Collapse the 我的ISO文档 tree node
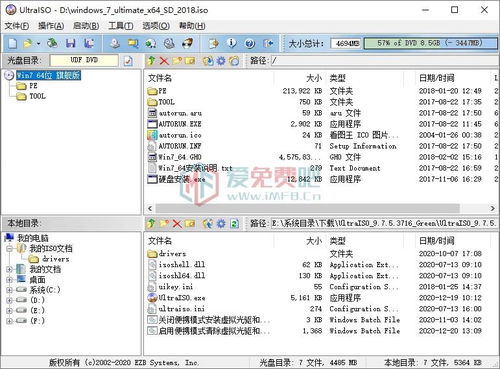Screen dimensions: 500x369 pos(9,248)
